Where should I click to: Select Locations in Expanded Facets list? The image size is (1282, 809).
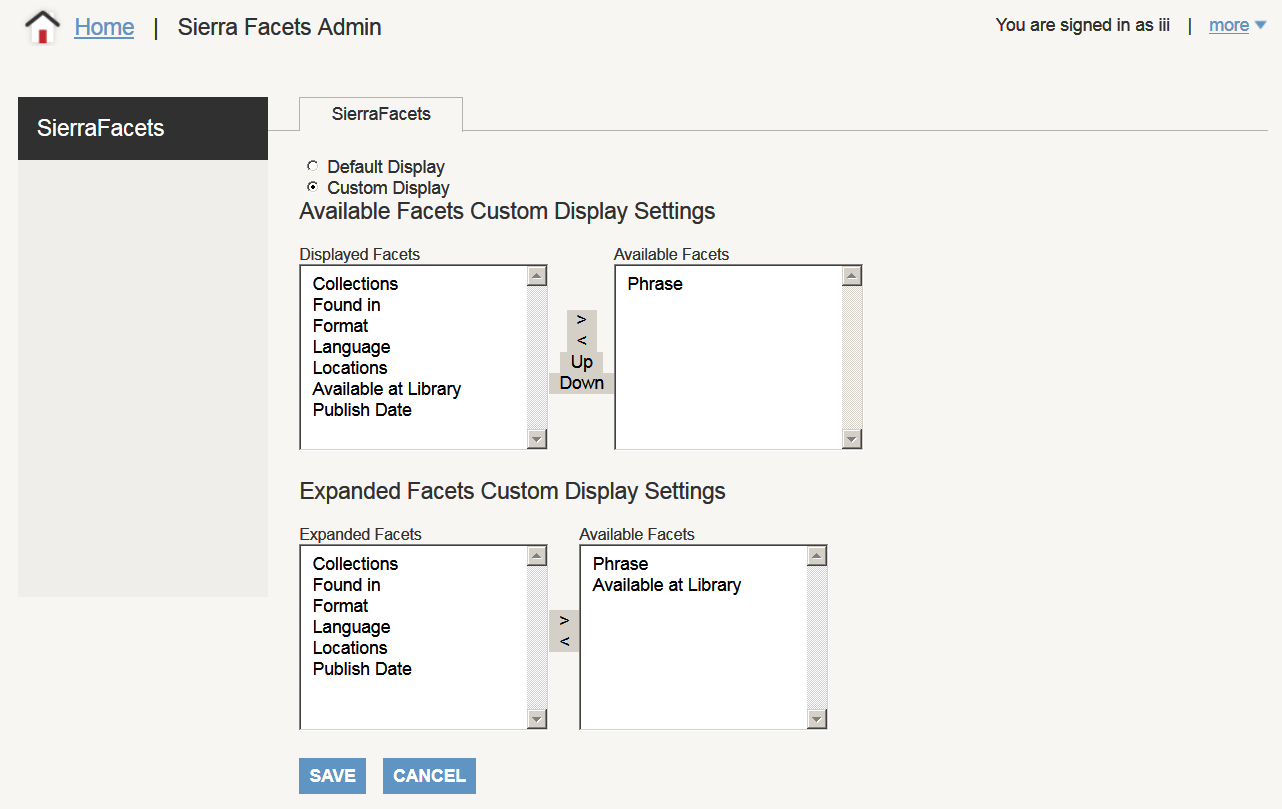click(350, 648)
